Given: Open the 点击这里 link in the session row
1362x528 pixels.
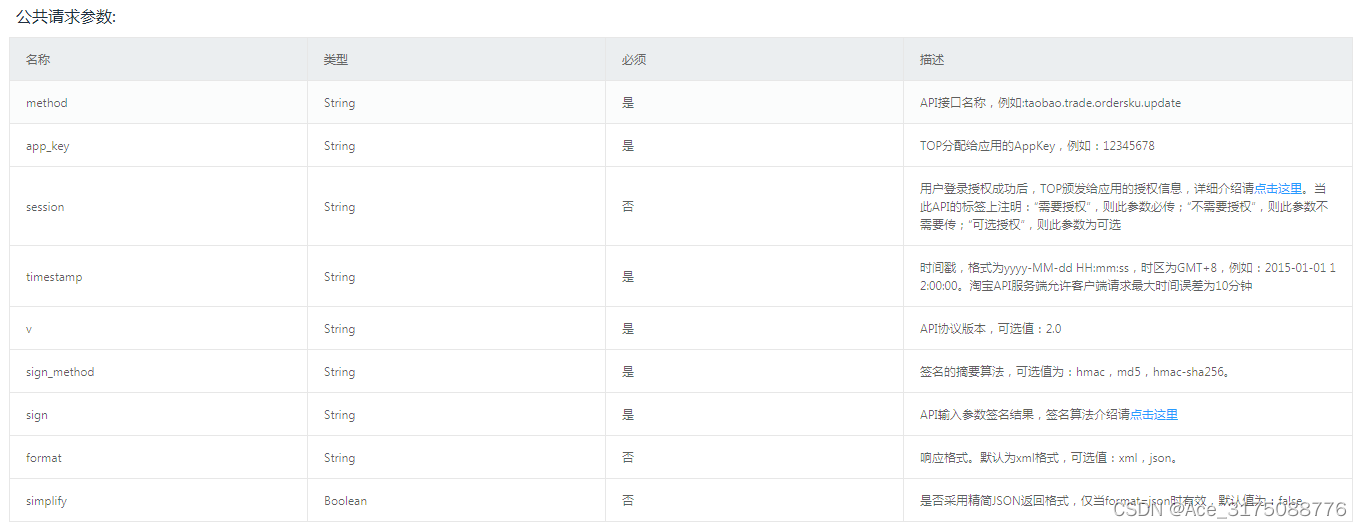Looking at the screenshot, I should tap(1279, 188).
